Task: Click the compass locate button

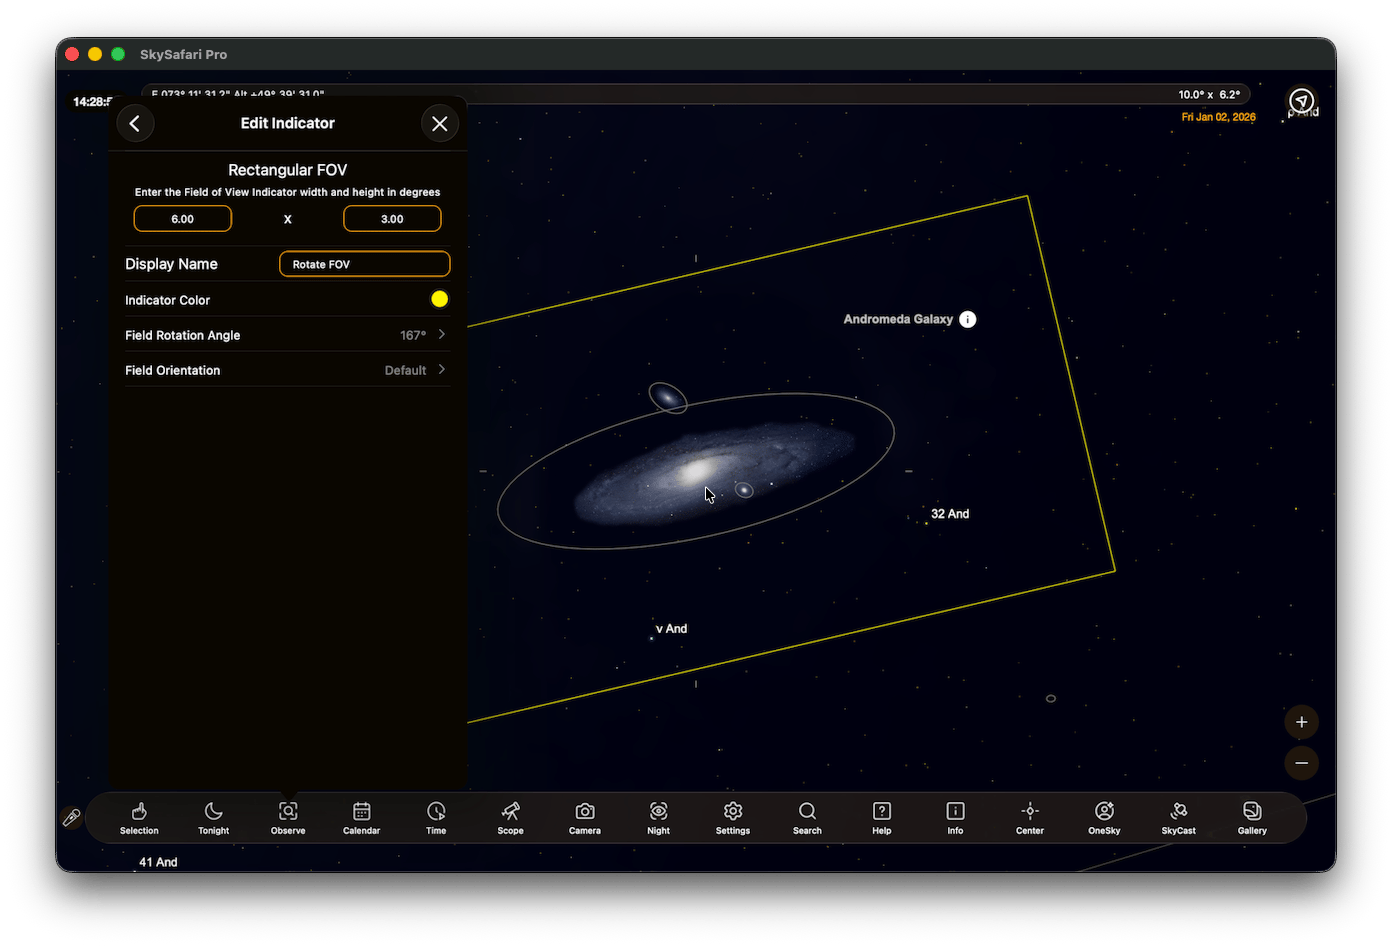Action: click(x=1301, y=101)
